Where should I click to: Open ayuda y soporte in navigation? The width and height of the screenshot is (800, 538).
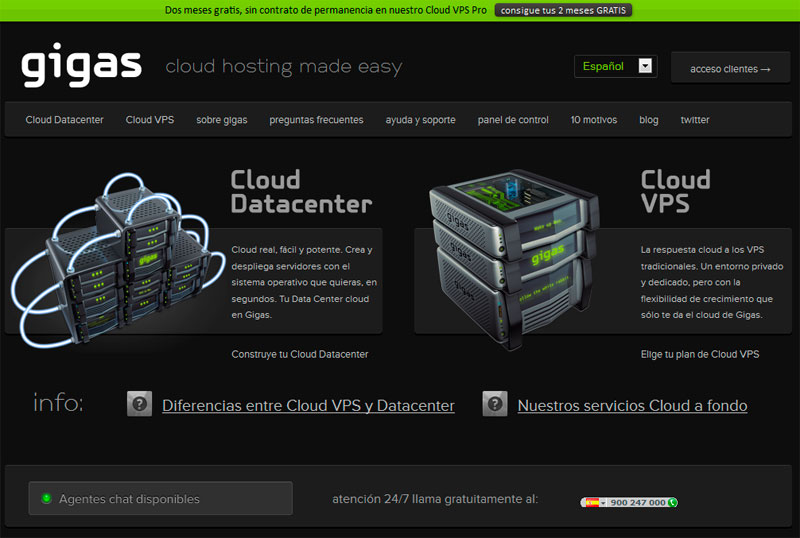coord(420,120)
